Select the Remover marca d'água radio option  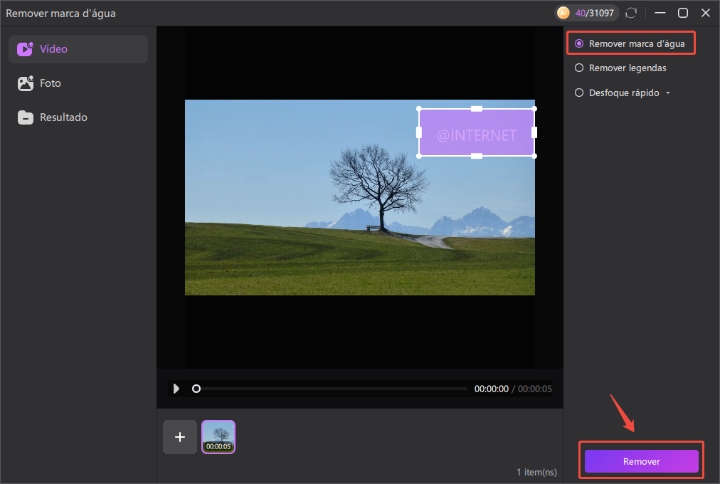click(x=579, y=44)
